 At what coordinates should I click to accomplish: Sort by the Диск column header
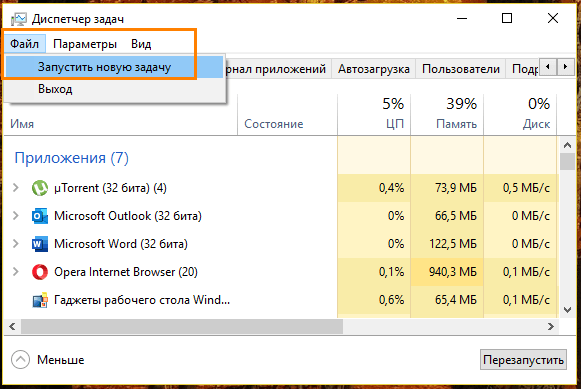tap(520, 115)
